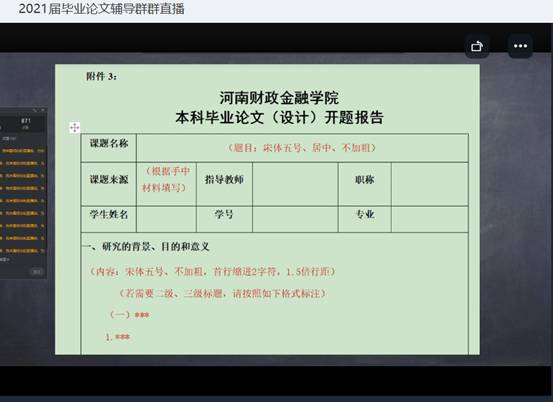This screenshot has width=553, height=402.
Task: Click the empty cell next to 指导教师
Action: click(295, 184)
